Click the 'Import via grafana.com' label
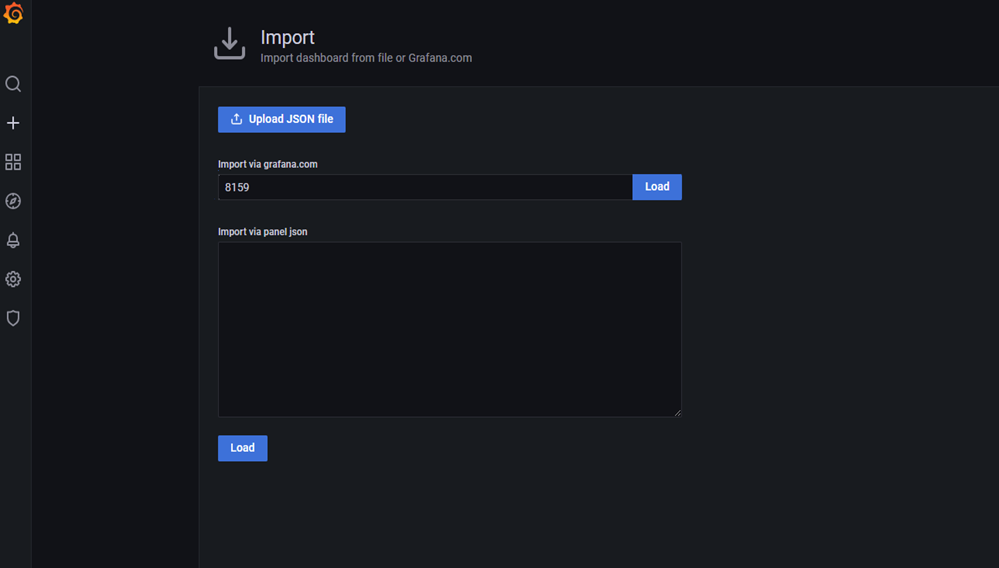 (268, 164)
